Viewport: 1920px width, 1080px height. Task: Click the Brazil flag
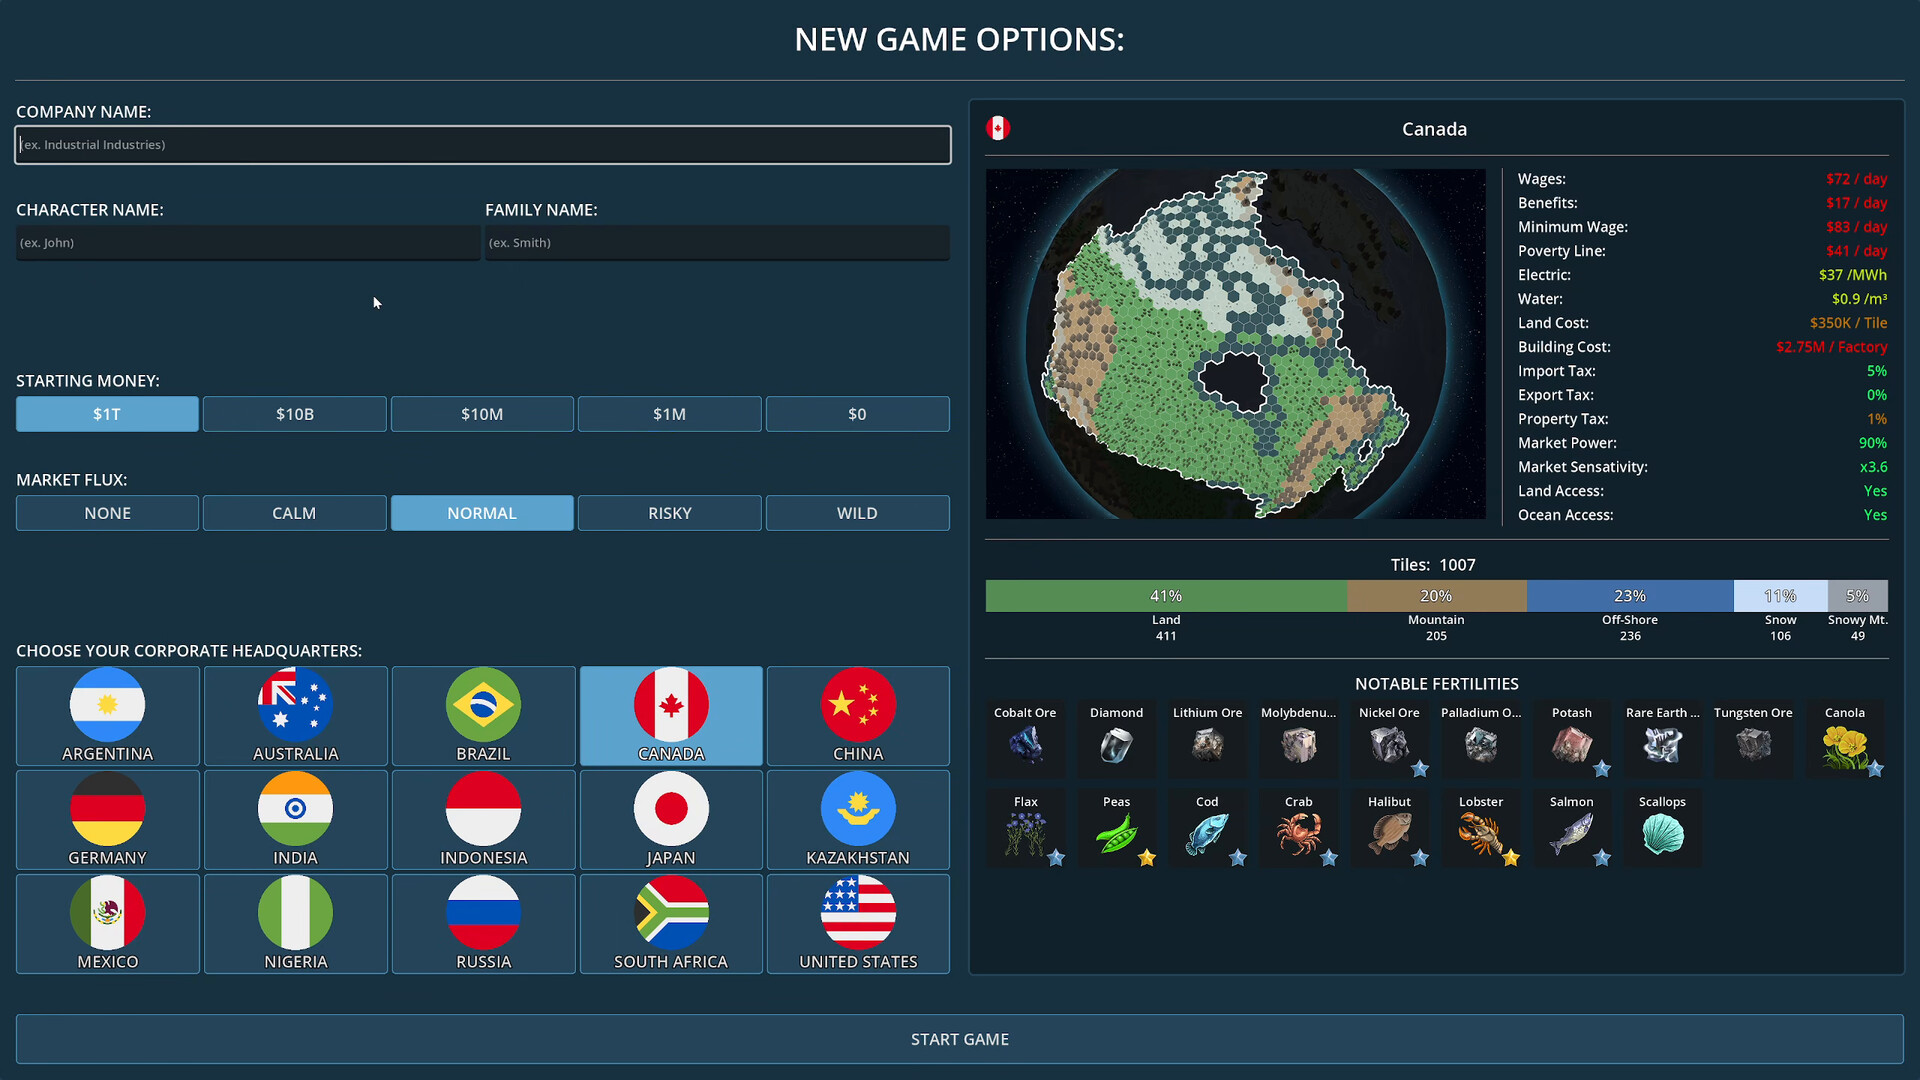[x=483, y=715]
